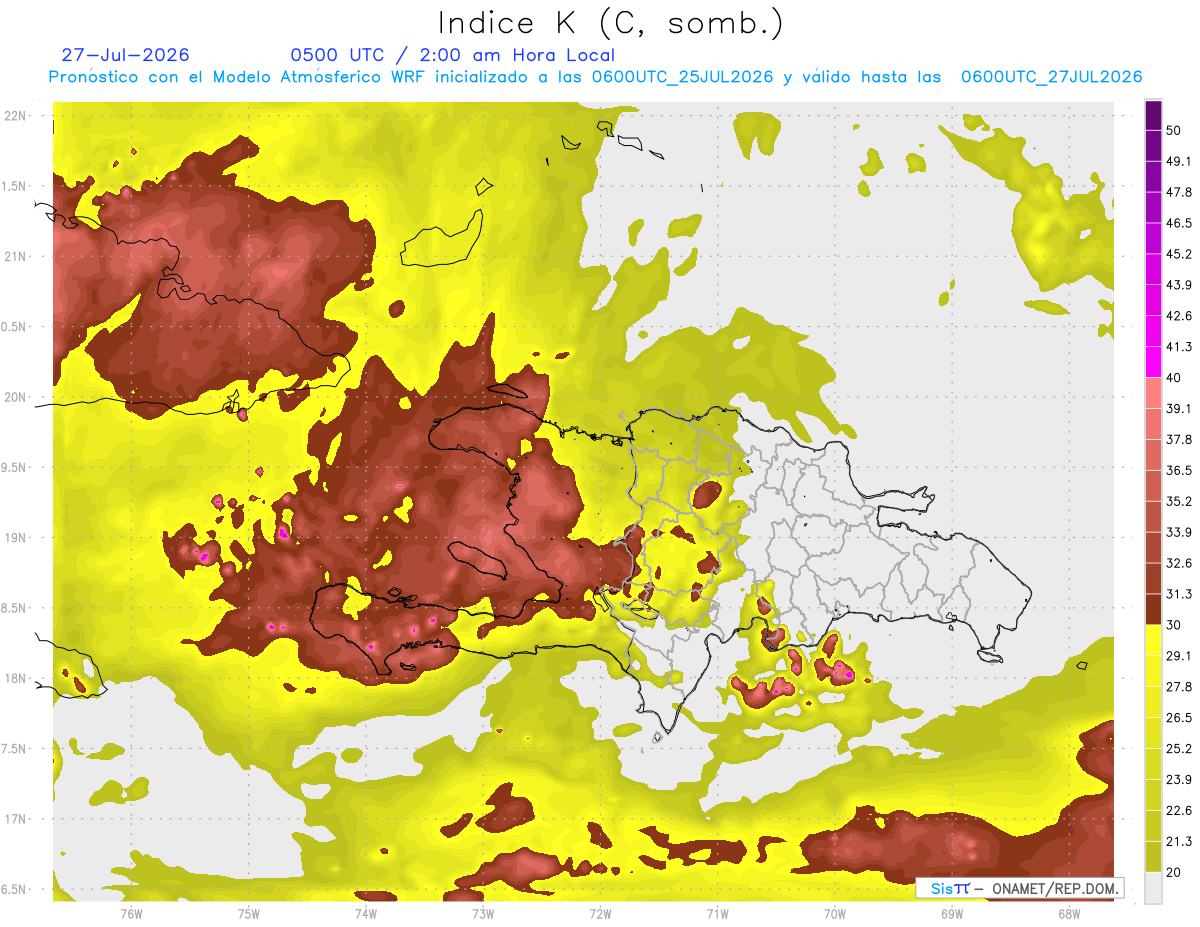Click the "27.8" colorbar value

point(1179,687)
